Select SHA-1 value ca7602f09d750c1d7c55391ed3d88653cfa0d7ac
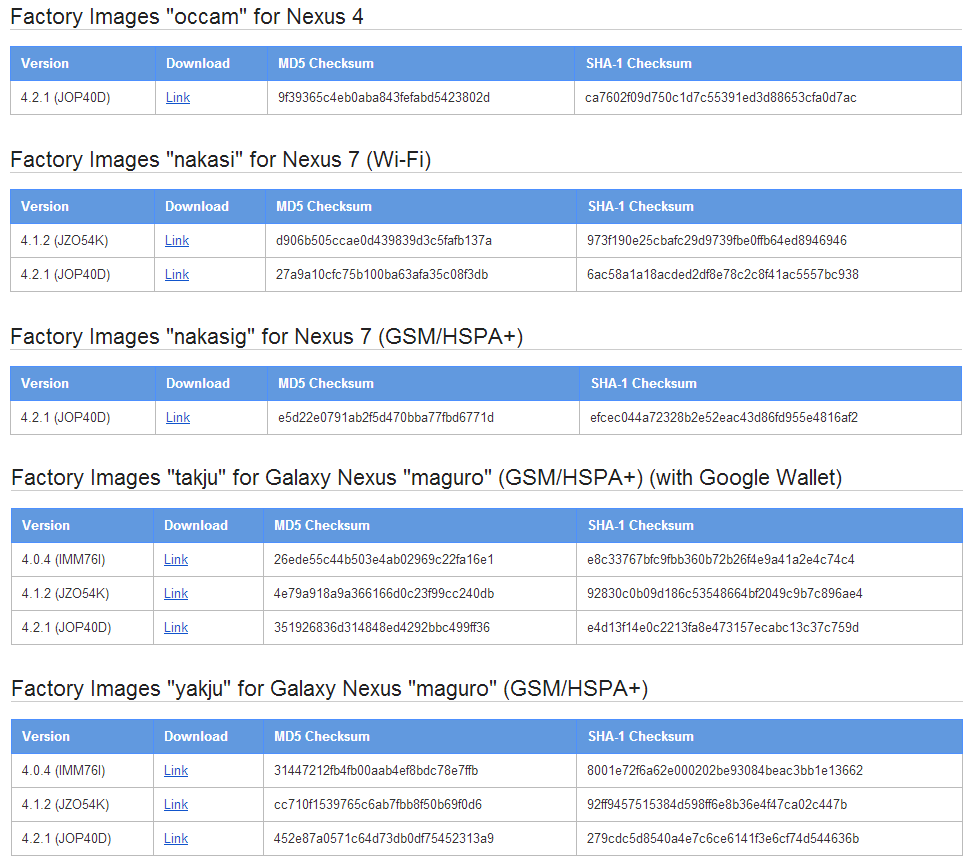The height and width of the screenshot is (866, 972). click(x=720, y=97)
